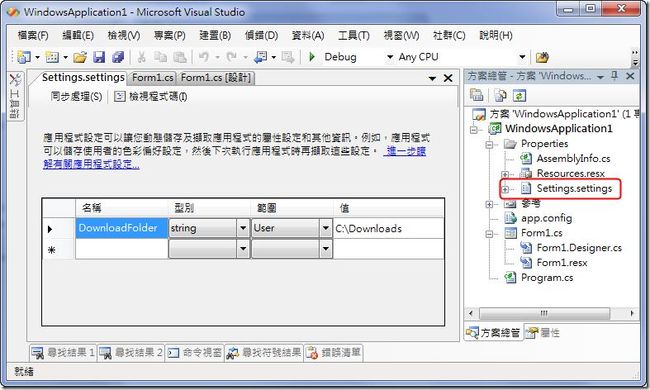Open the scope dropdown in the new row
The image size is (650, 390).
click(326, 249)
